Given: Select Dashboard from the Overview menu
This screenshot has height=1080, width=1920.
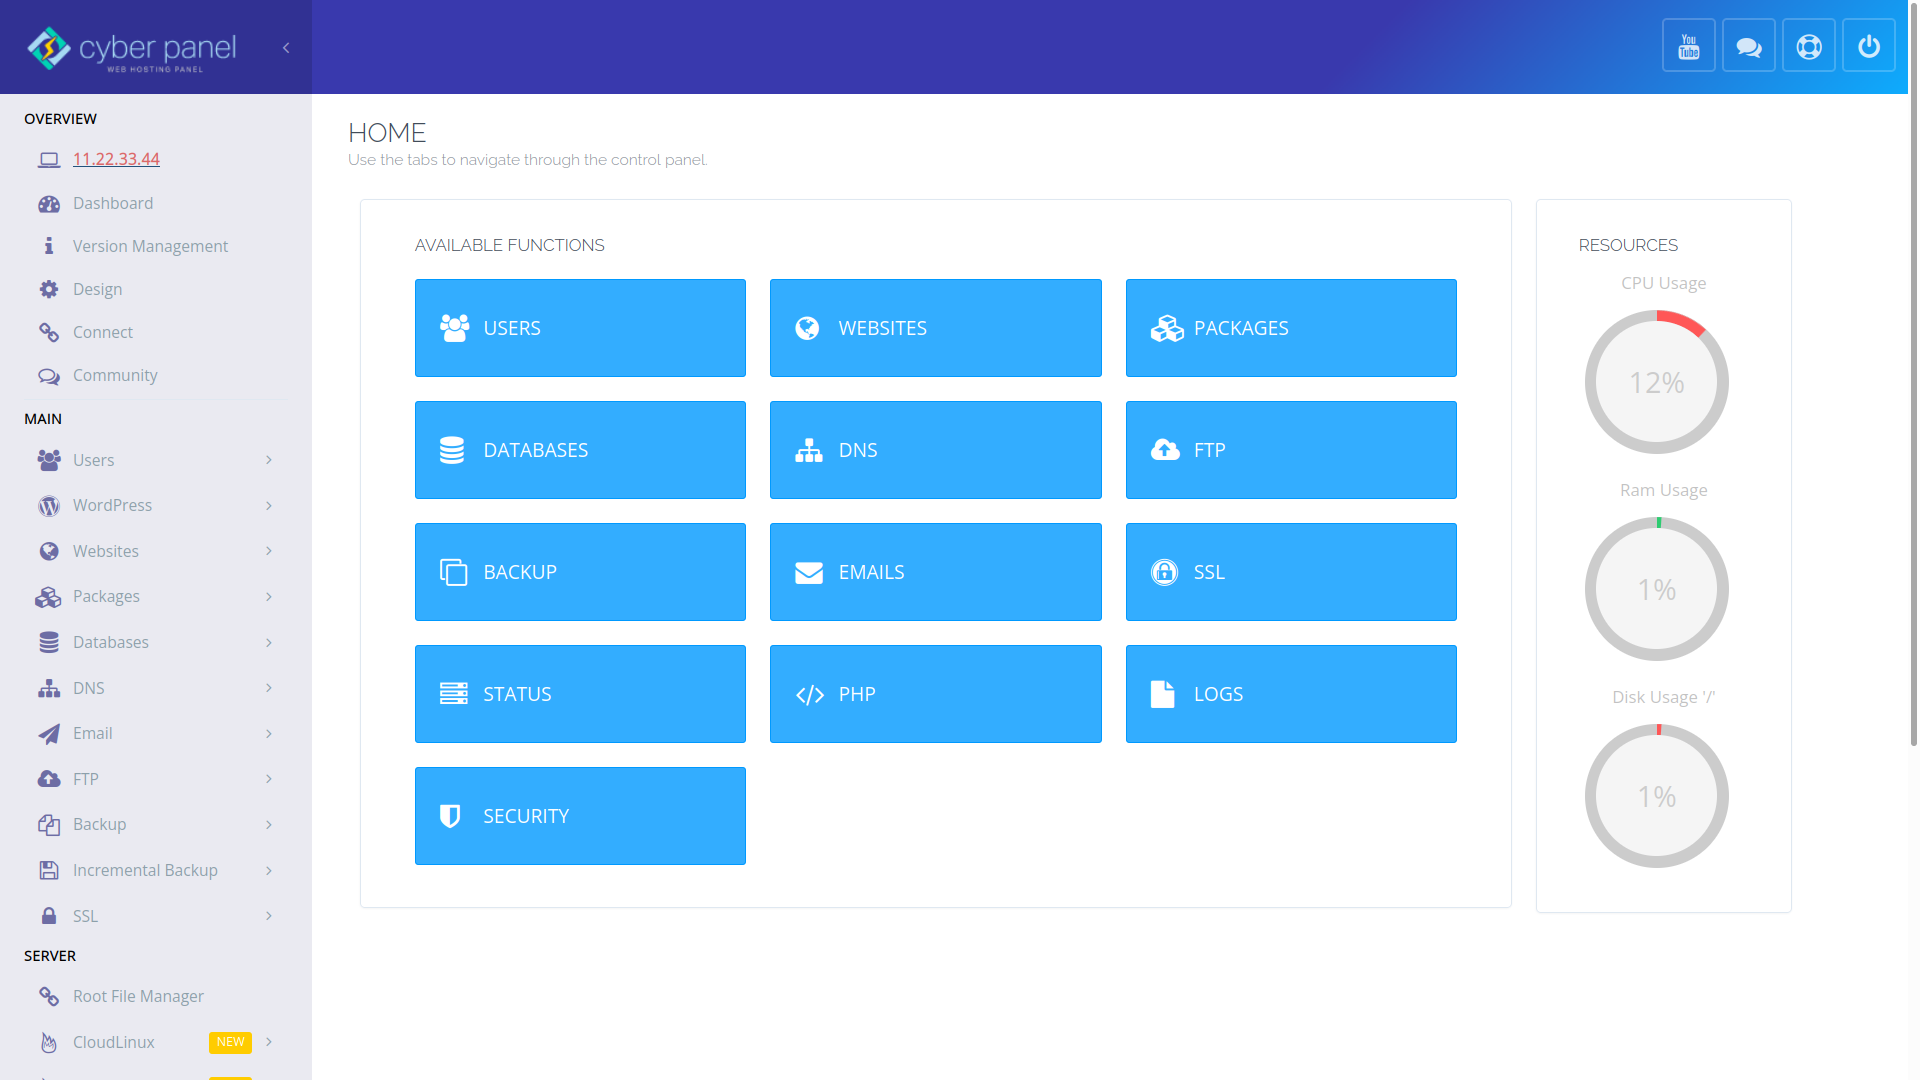Looking at the screenshot, I should [112, 203].
